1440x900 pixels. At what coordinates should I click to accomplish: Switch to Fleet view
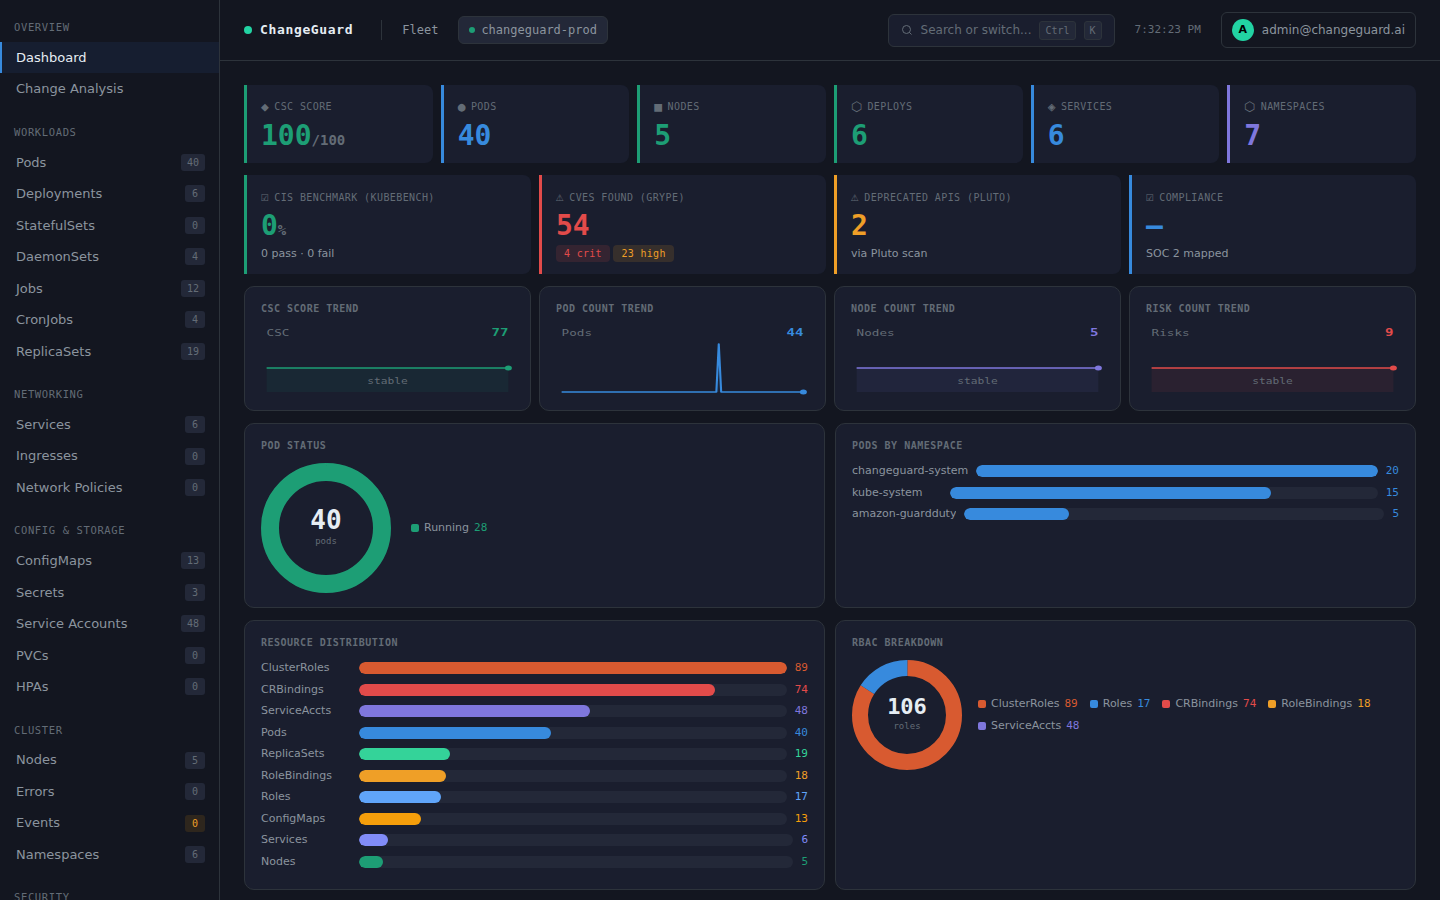420,30
